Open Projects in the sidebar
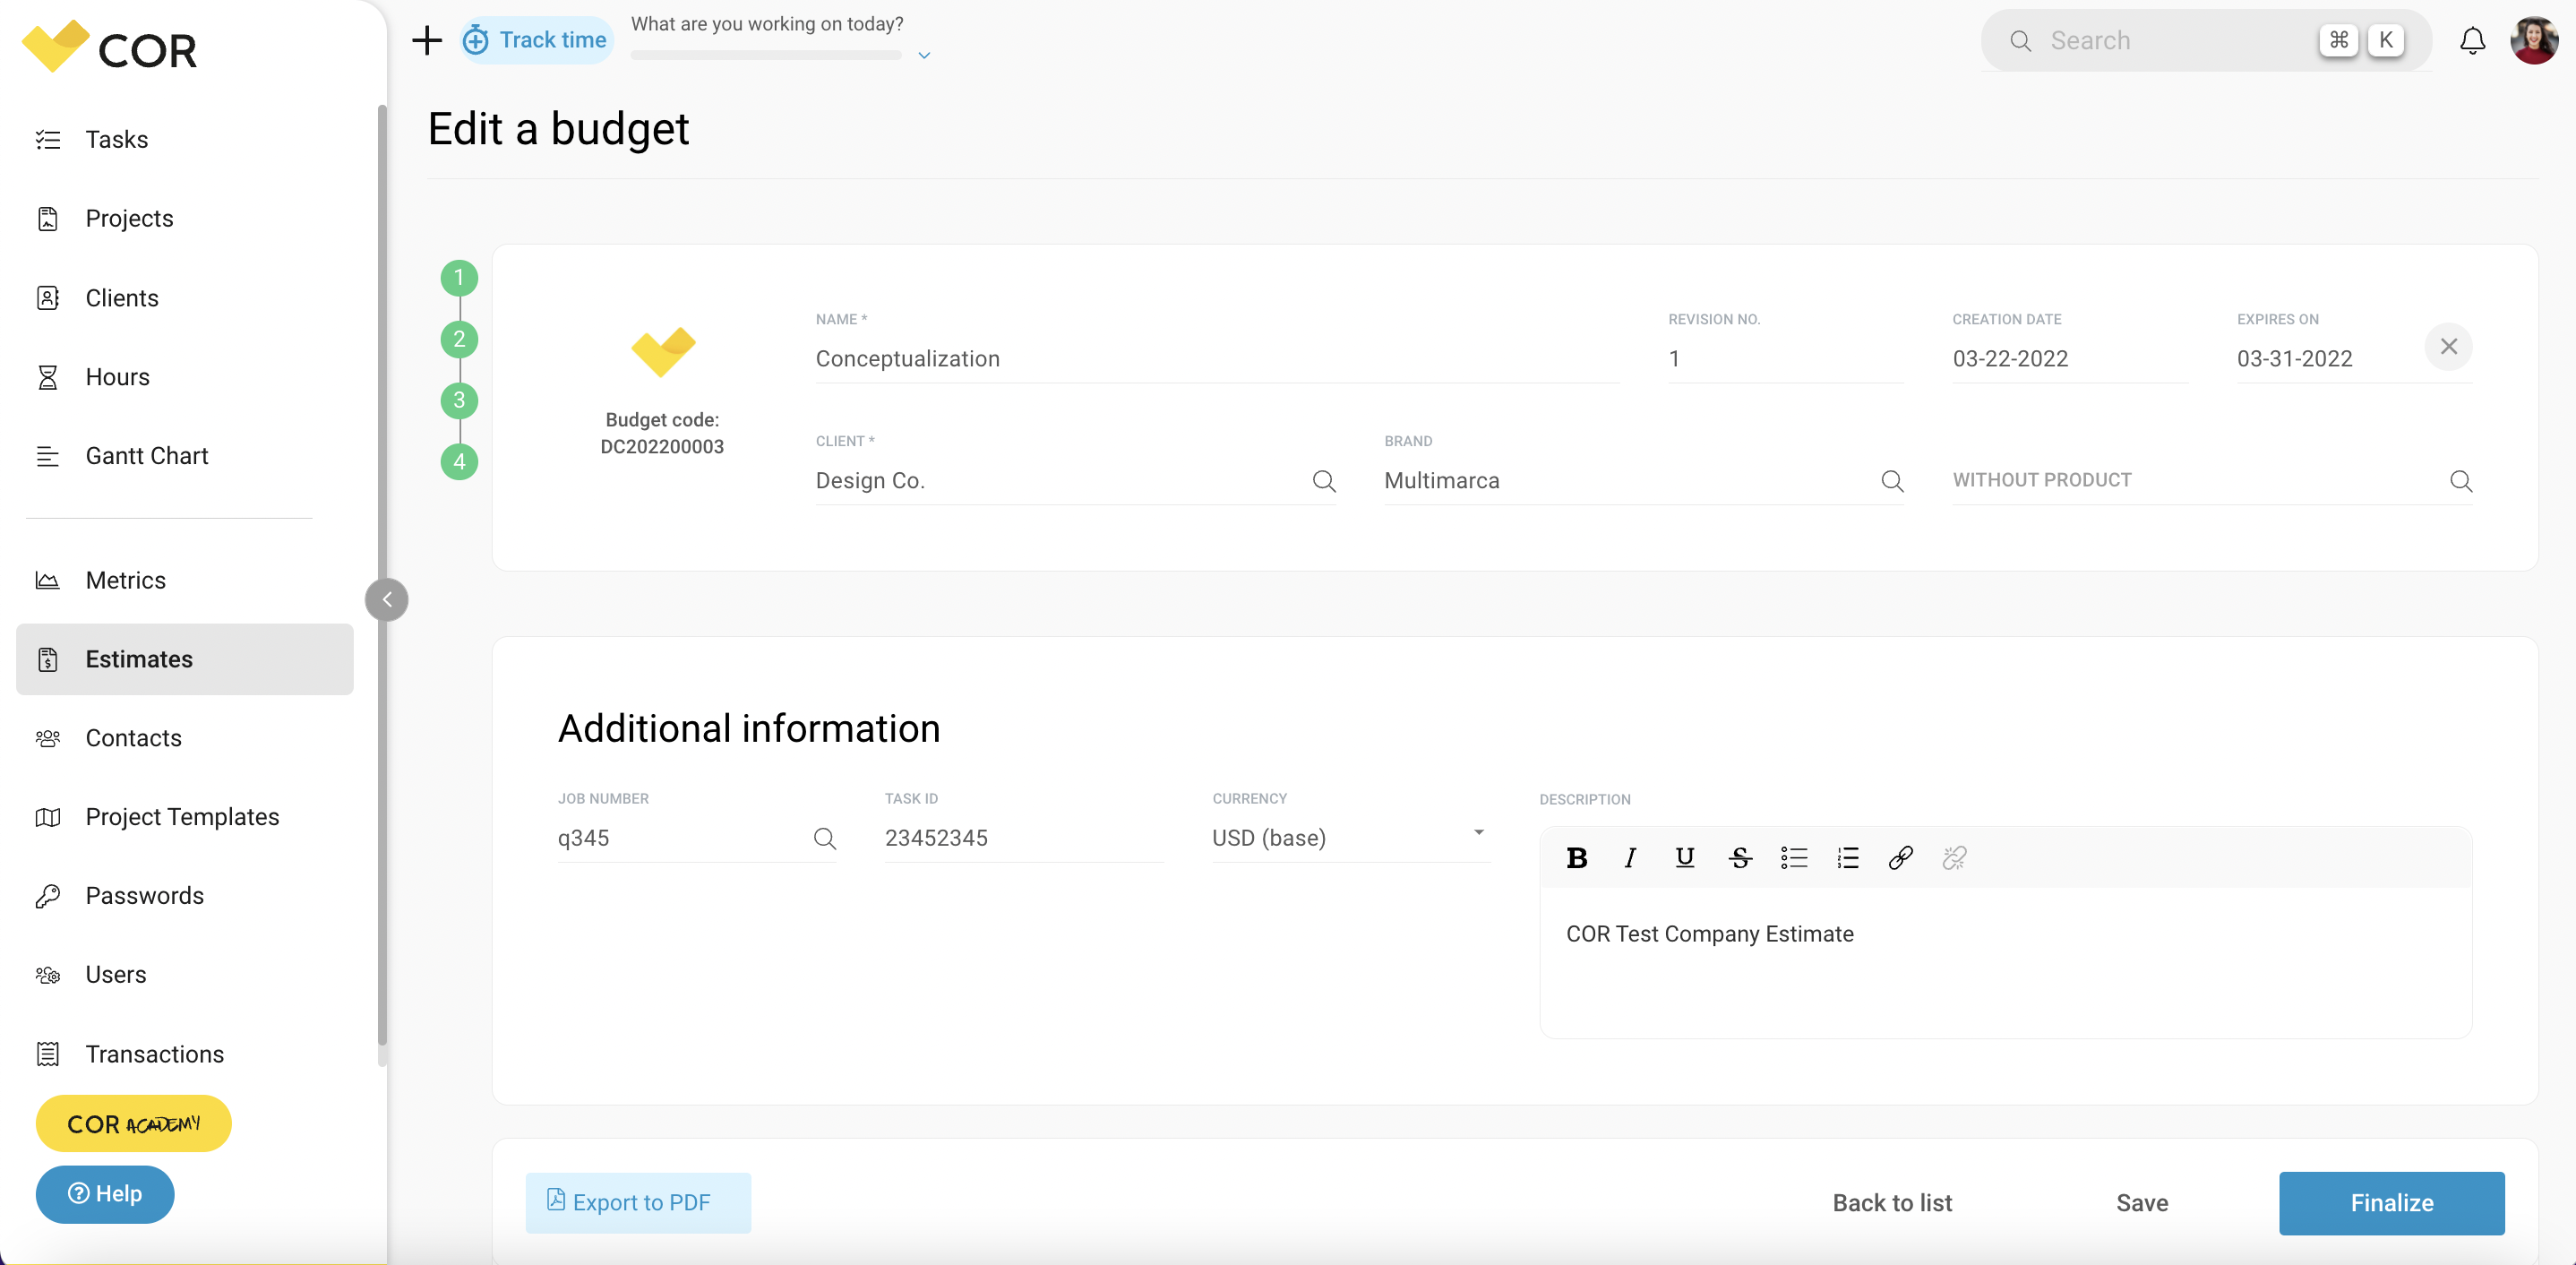The image size is (2576, 1265). pos(185,218)
